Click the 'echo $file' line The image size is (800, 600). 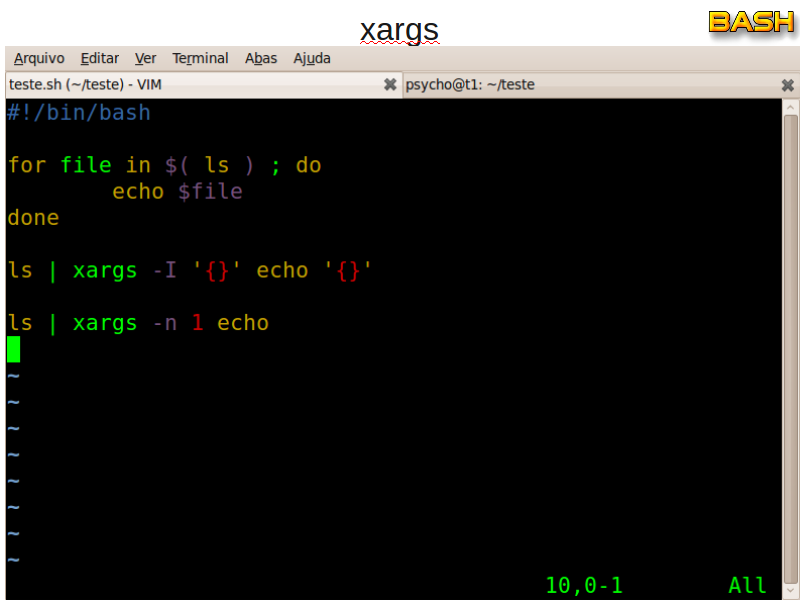(x=177, y=191)
